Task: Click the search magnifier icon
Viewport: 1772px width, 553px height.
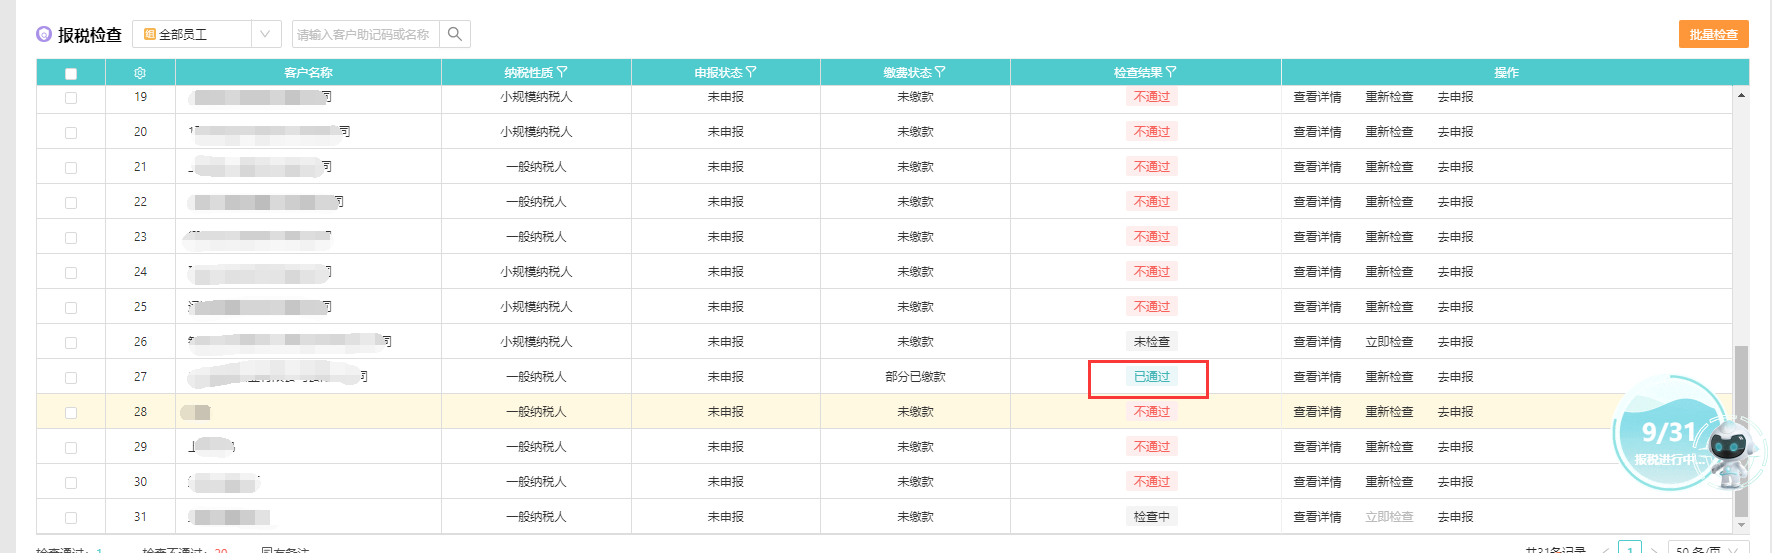Action: coord(455,34)
